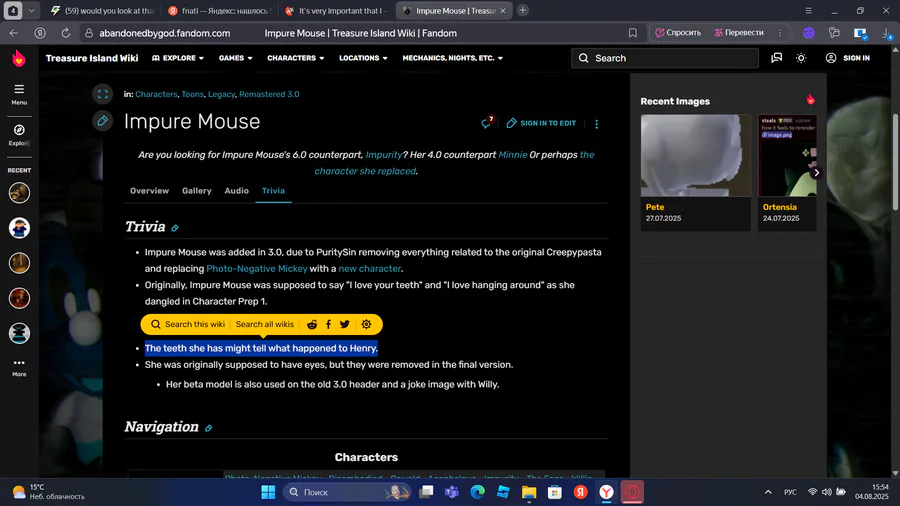This screenshot has width=900, height=506.
Task: Click the Windows taskbar search box
Action: point(348,492)
